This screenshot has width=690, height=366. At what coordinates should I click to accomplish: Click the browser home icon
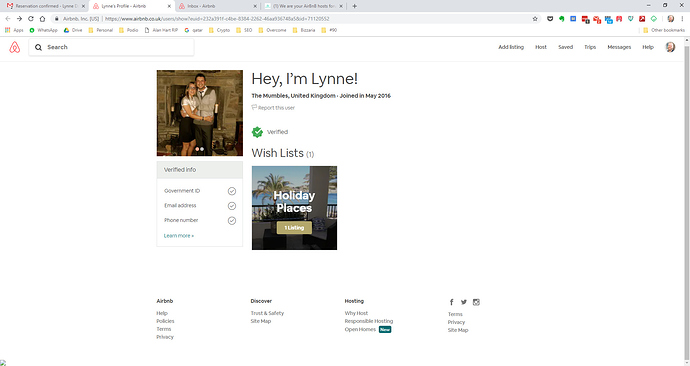[42, 18]
